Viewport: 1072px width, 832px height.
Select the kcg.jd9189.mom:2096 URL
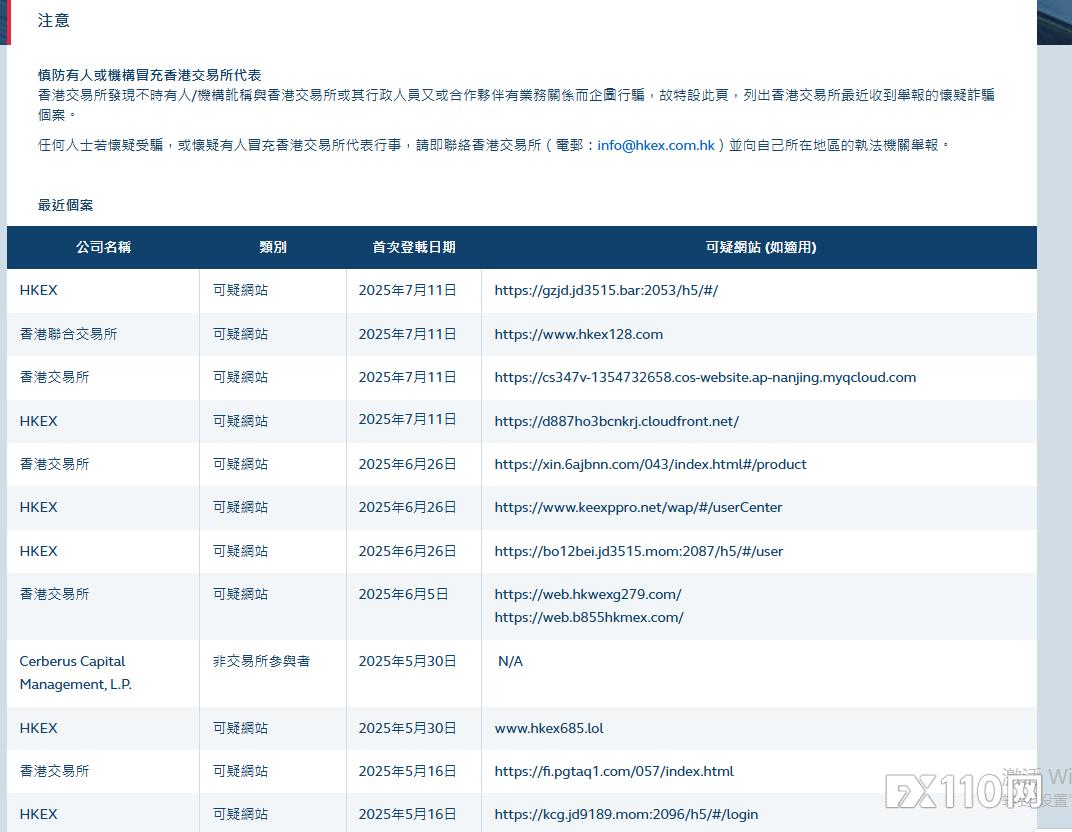[626, 814]
